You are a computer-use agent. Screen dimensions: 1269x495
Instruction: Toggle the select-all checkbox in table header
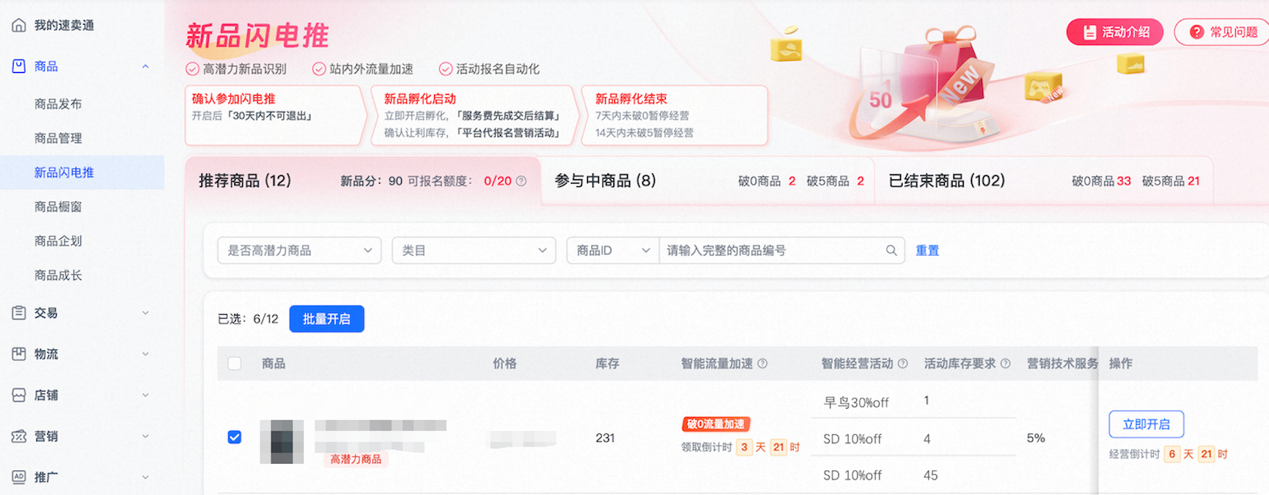(x=235, y=364)
